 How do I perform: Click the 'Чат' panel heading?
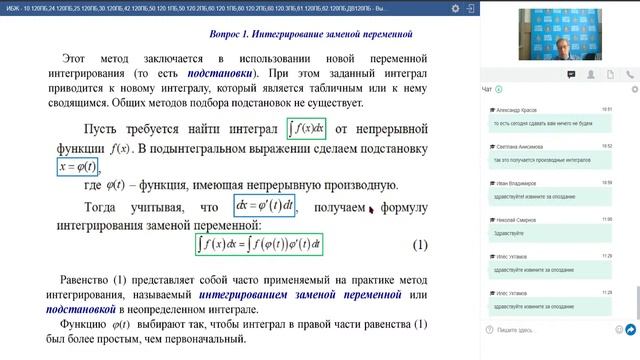tap(487, 89)
